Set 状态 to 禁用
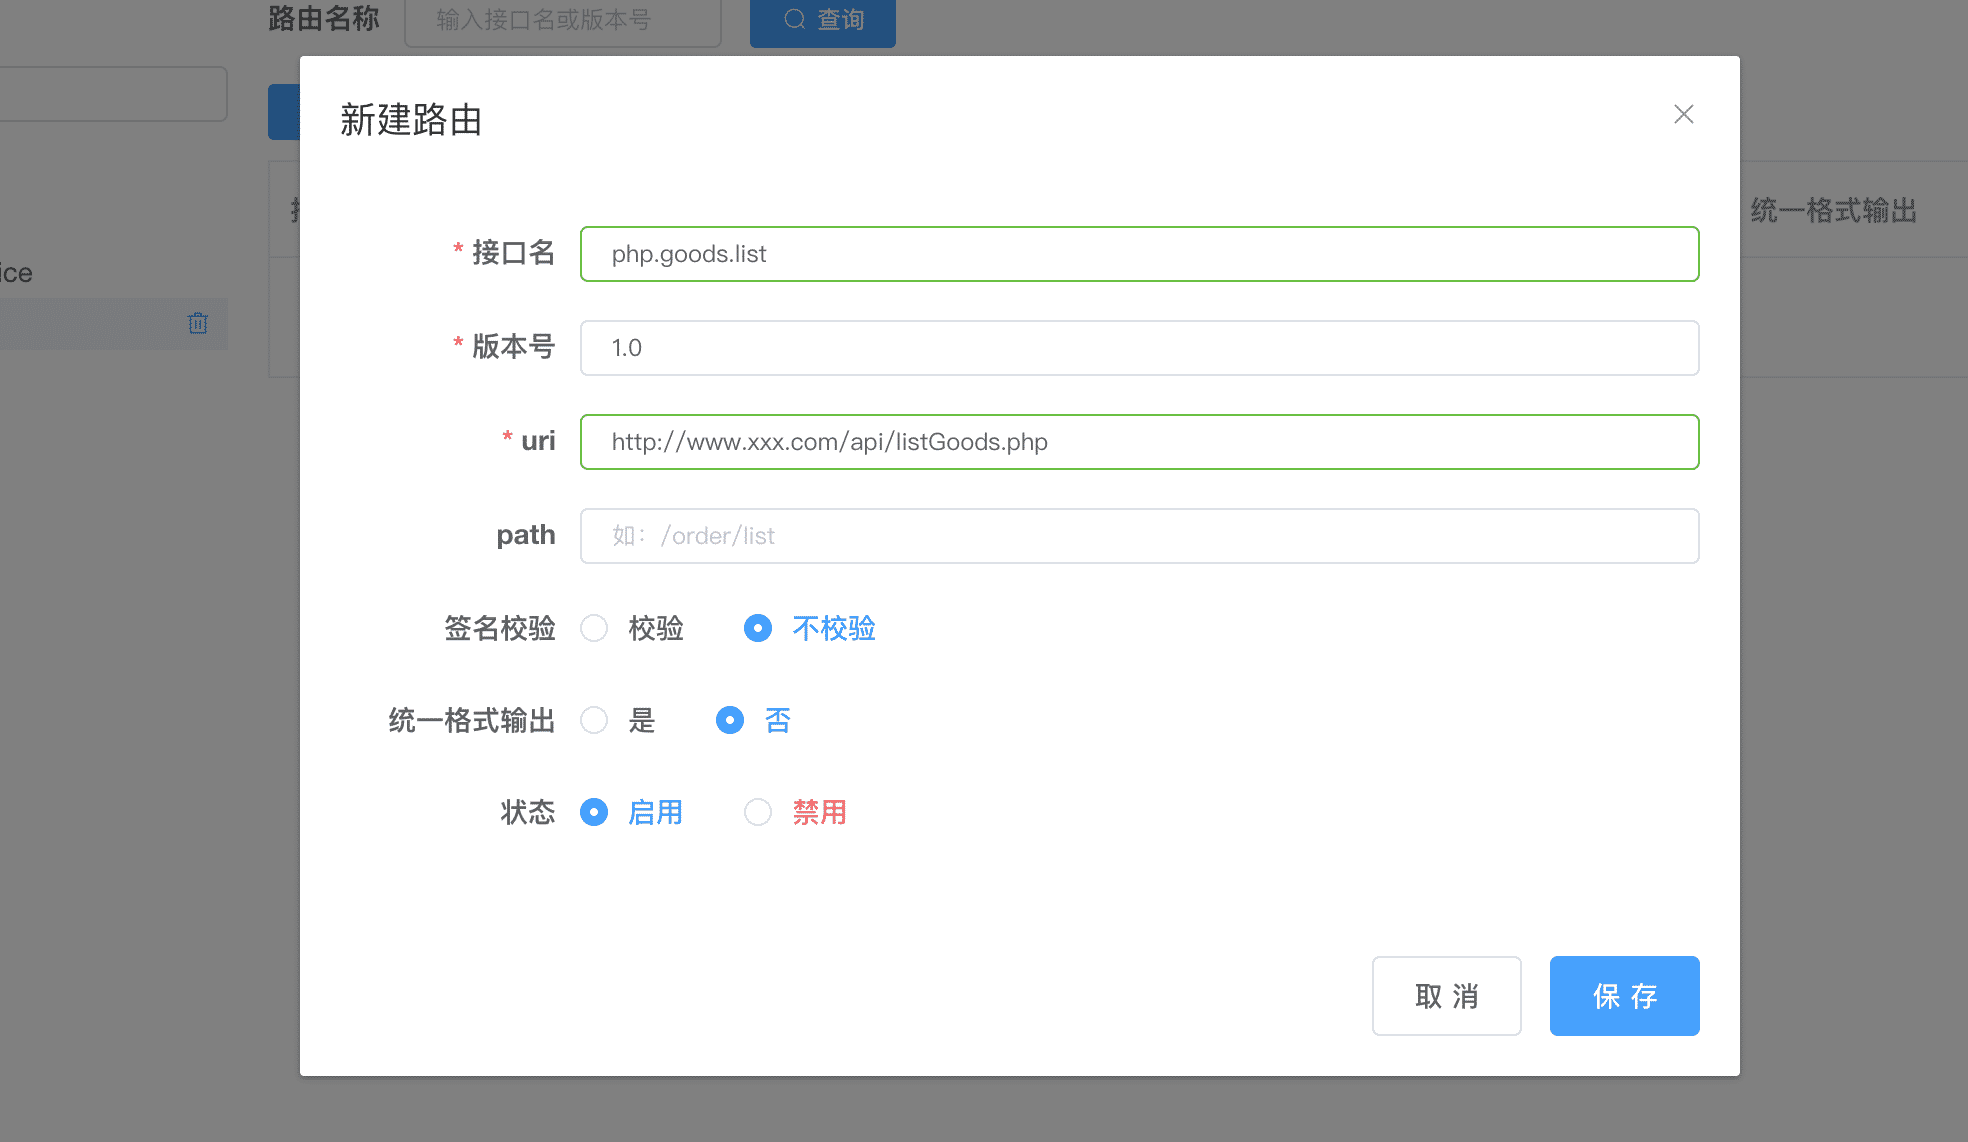The height and width of the screenshot is (1142, 1968). 758,812
